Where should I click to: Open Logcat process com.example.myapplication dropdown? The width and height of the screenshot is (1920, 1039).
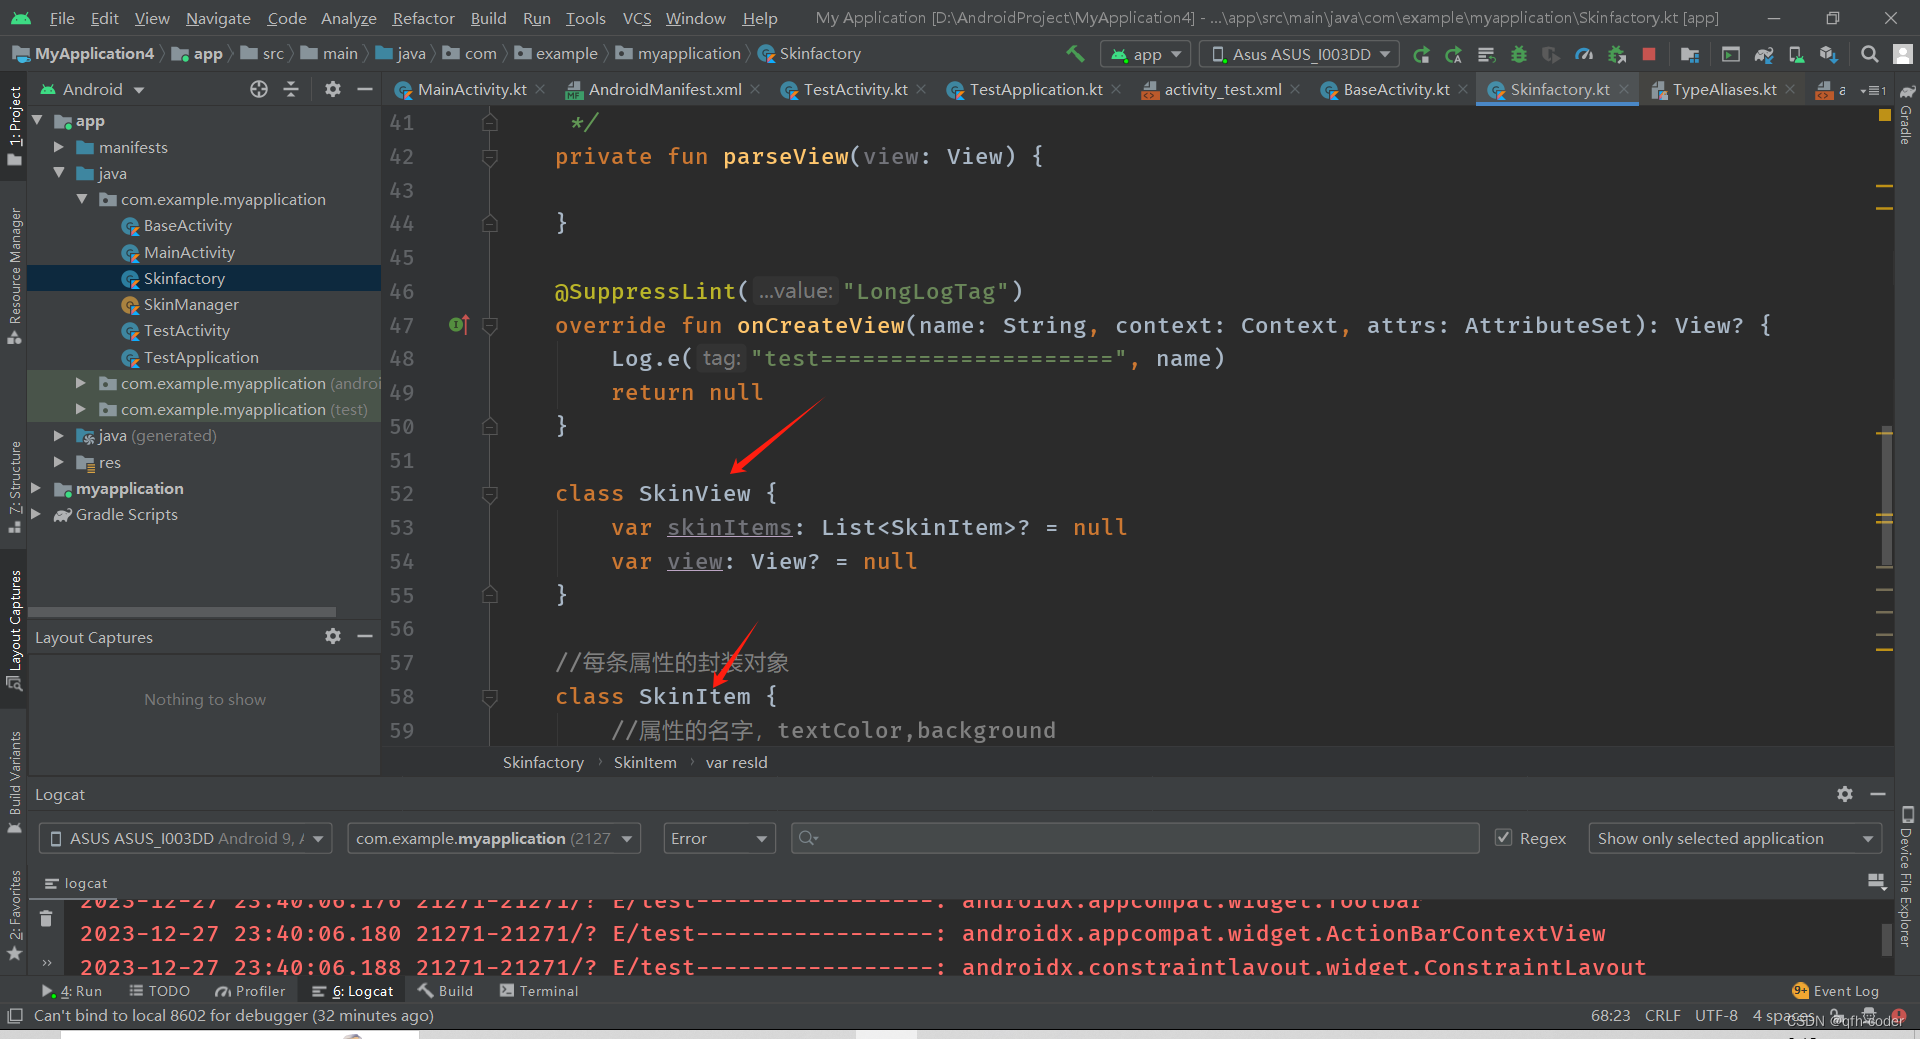pos(494,838)
